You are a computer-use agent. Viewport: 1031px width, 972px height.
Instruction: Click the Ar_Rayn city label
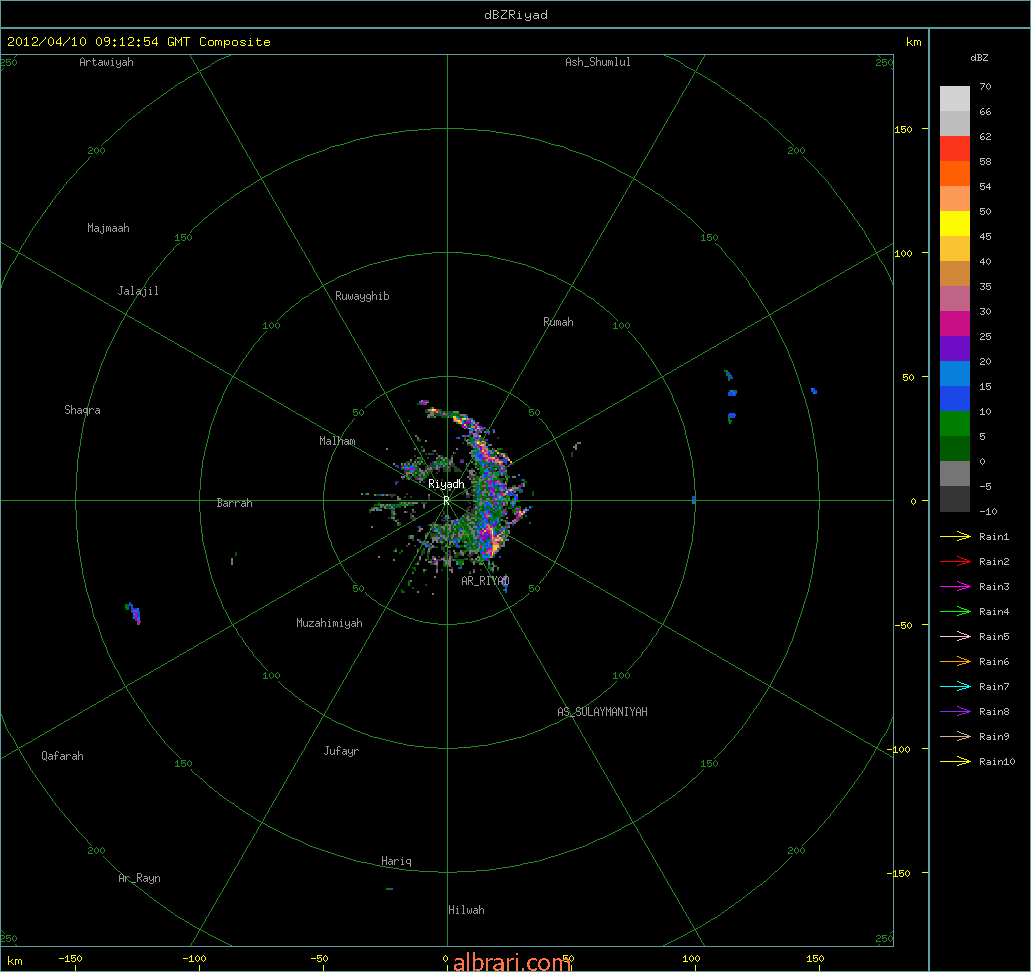[x=139, y=879]
